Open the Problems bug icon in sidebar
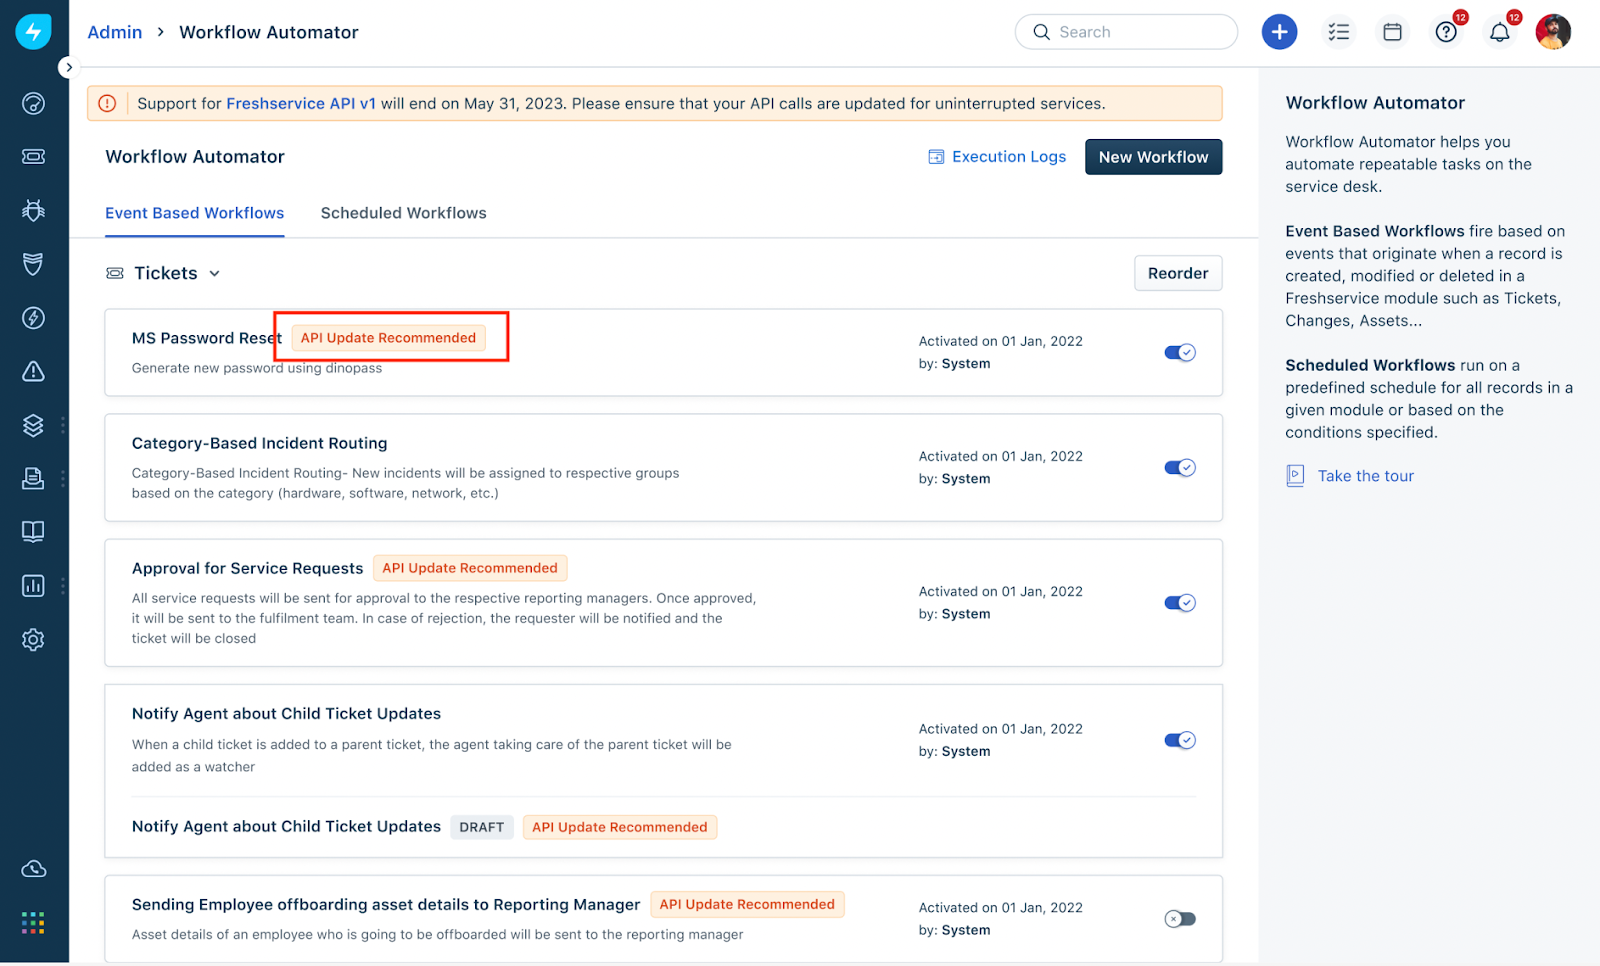 [33, 210]
